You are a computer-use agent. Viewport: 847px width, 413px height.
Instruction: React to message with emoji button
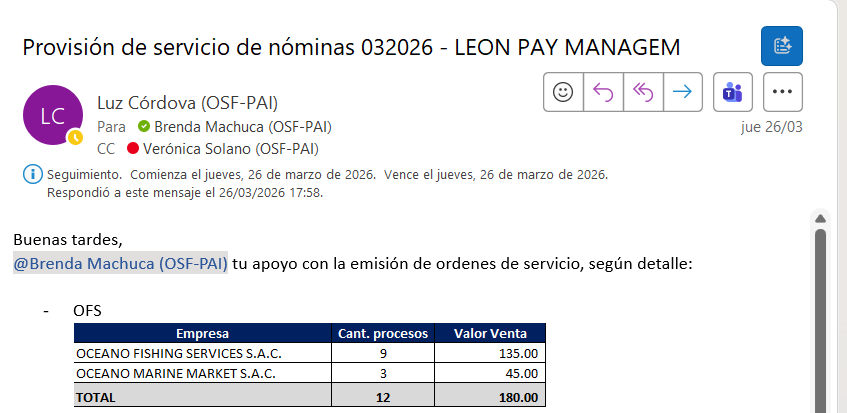point(563,92)
